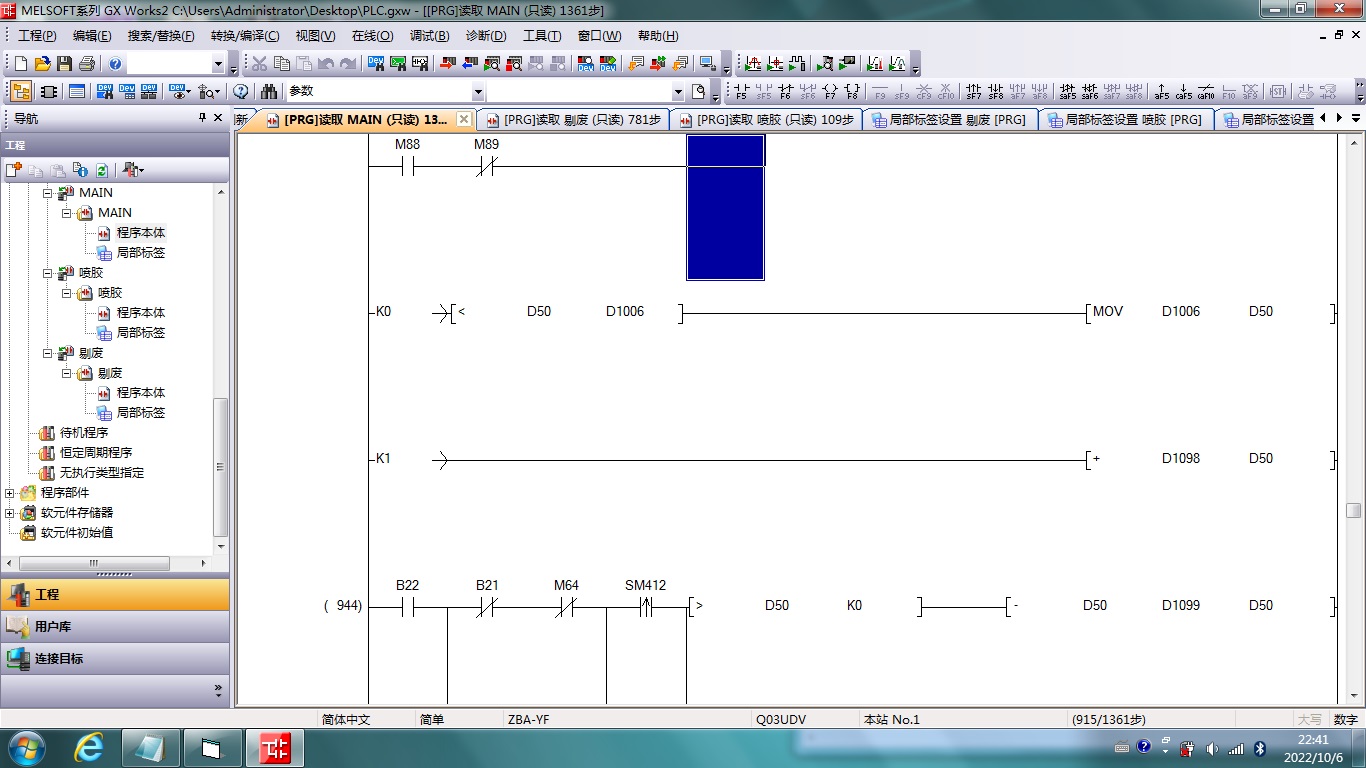The image size is (1366, 768).
Task: Click the Print icon in toolbar
Action: coord(86,64)
